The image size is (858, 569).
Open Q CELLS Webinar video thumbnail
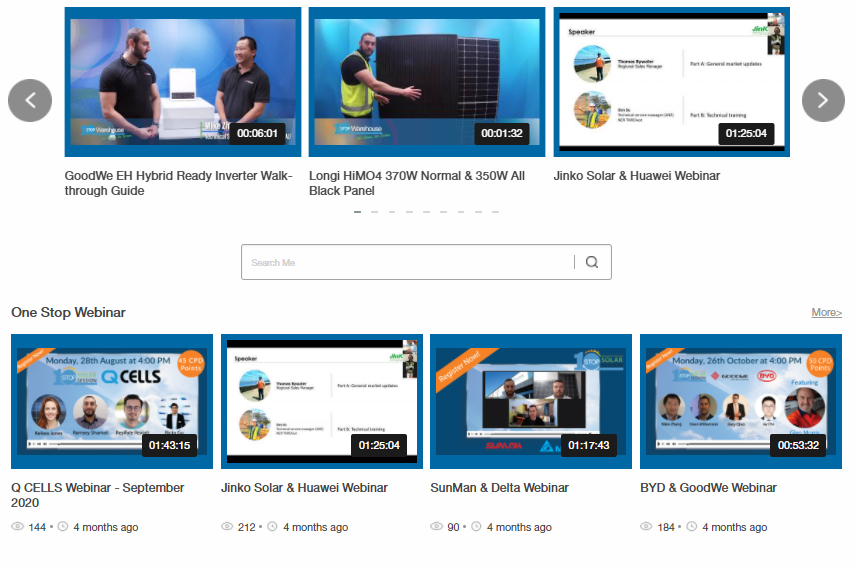112,402
